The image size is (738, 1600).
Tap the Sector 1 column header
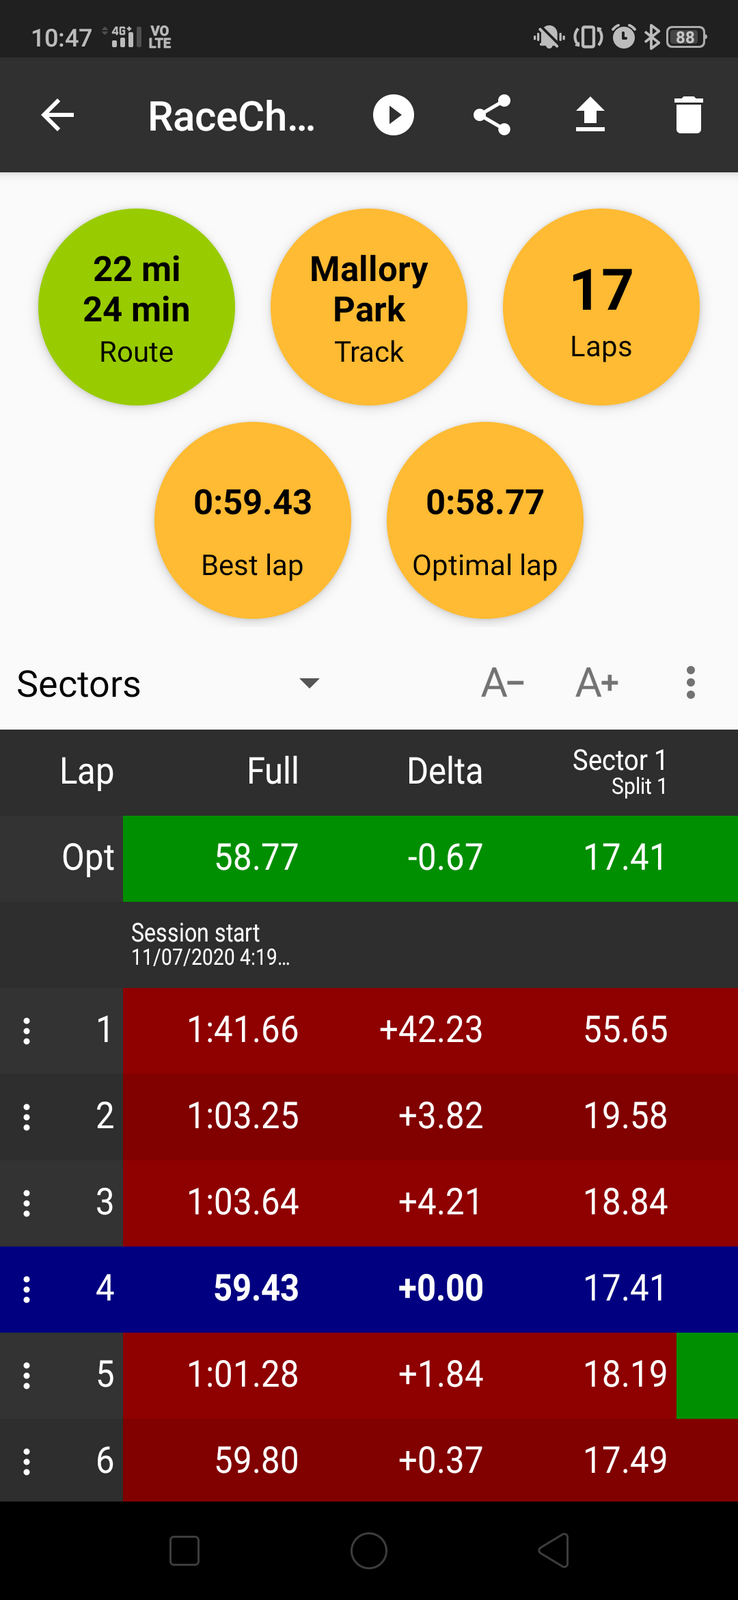[619, 772]
